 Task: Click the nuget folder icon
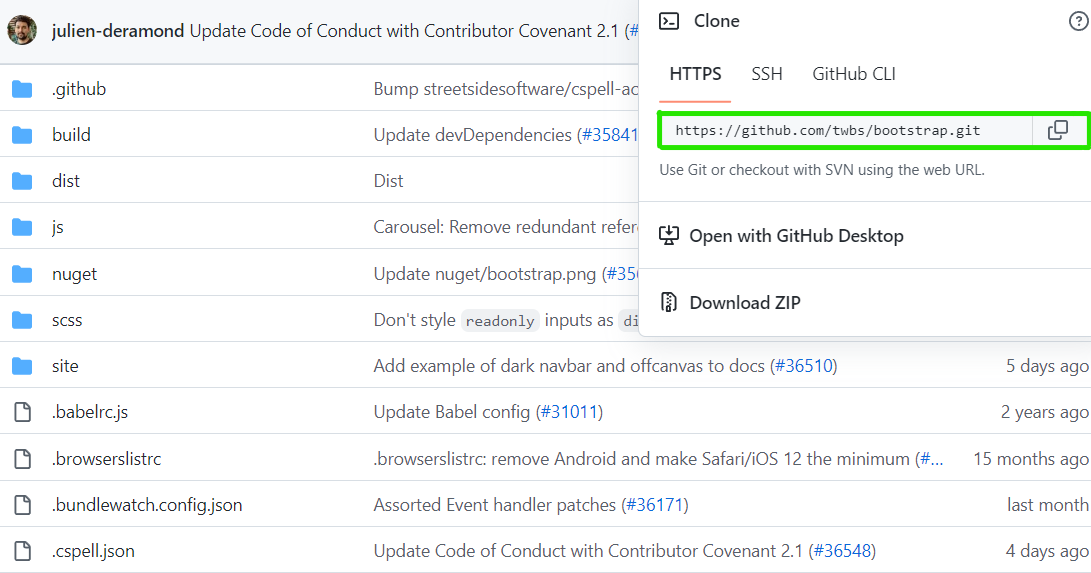(22, 274)
